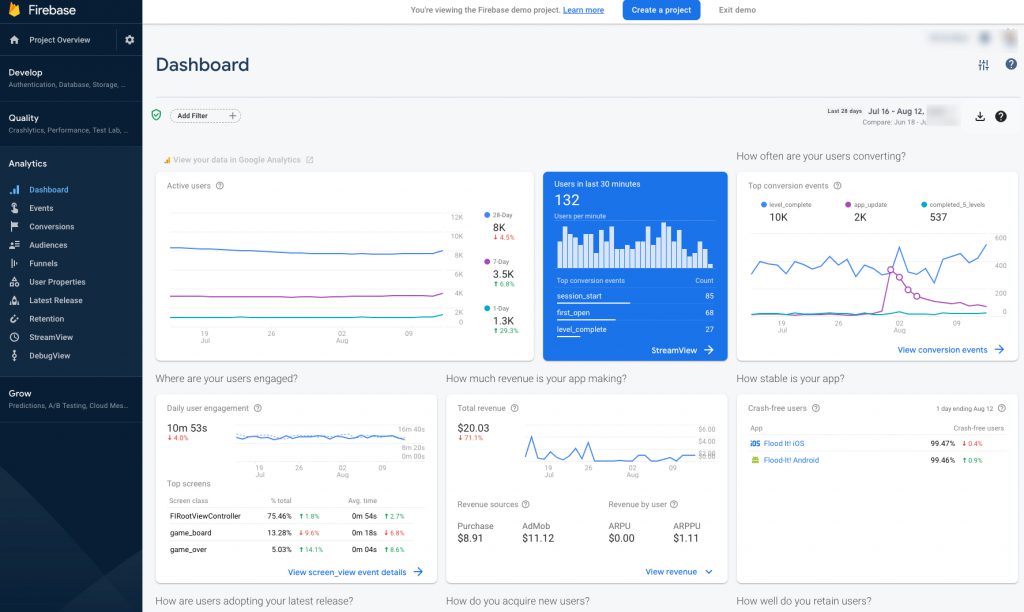Click the green shield icon near Add Filter
This screenshot has height=612, width=1024.
click(156, 115)
